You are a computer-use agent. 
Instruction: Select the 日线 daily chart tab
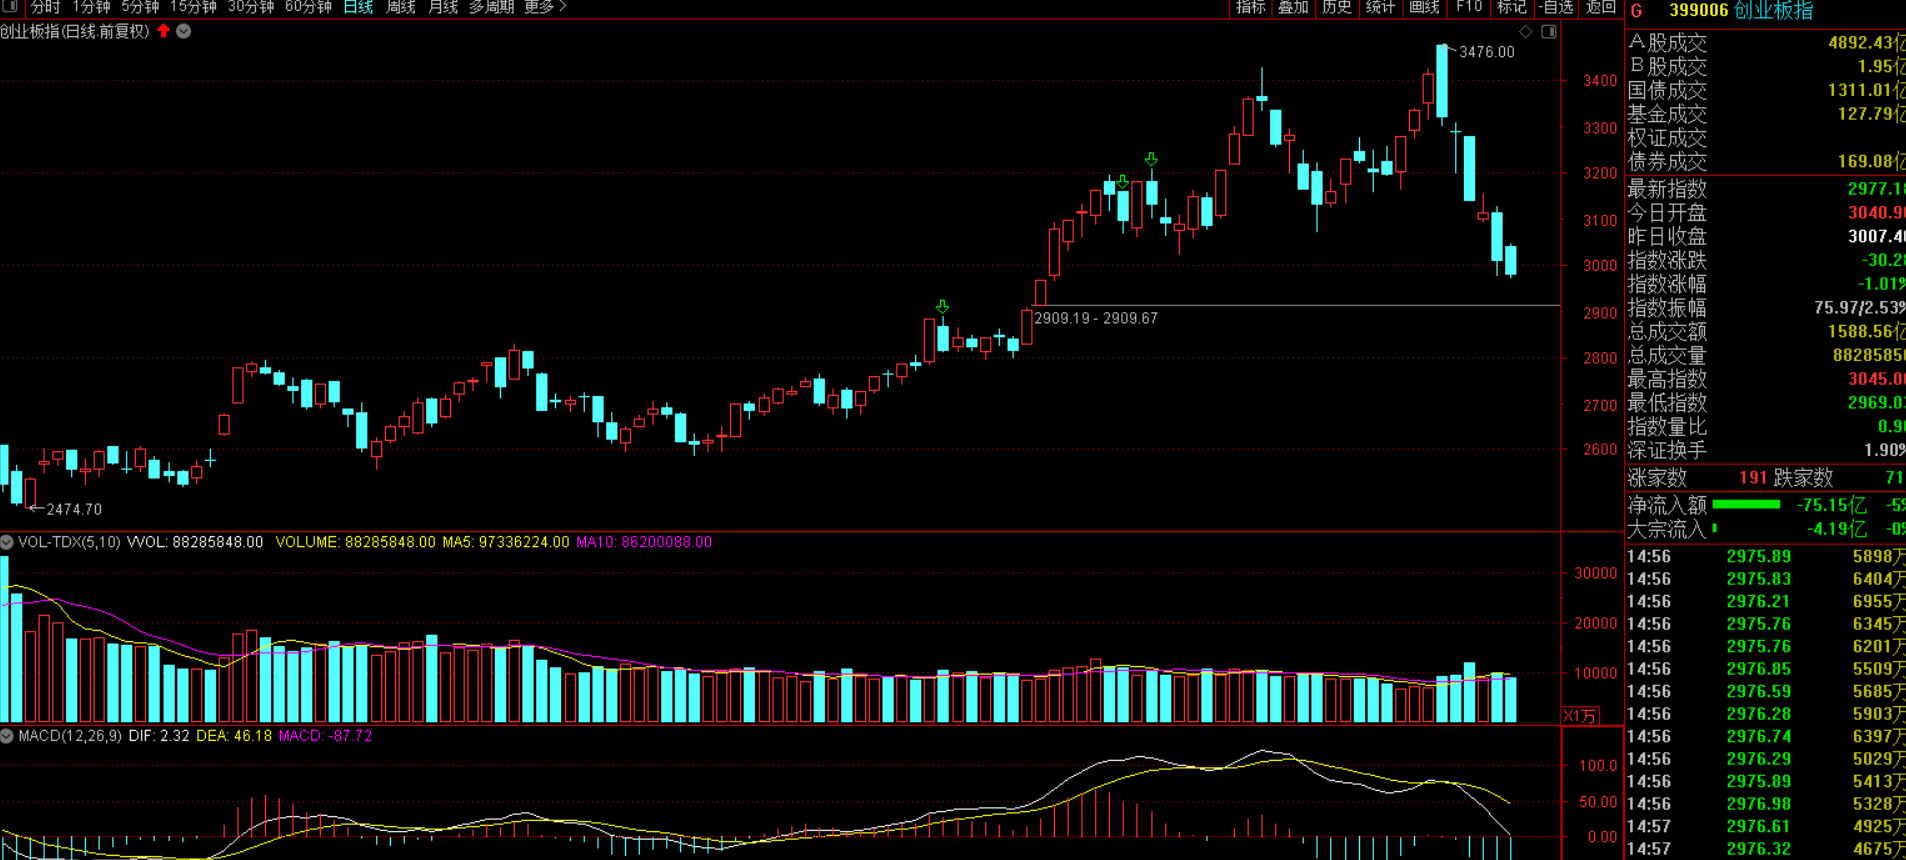tap(358, 7)
